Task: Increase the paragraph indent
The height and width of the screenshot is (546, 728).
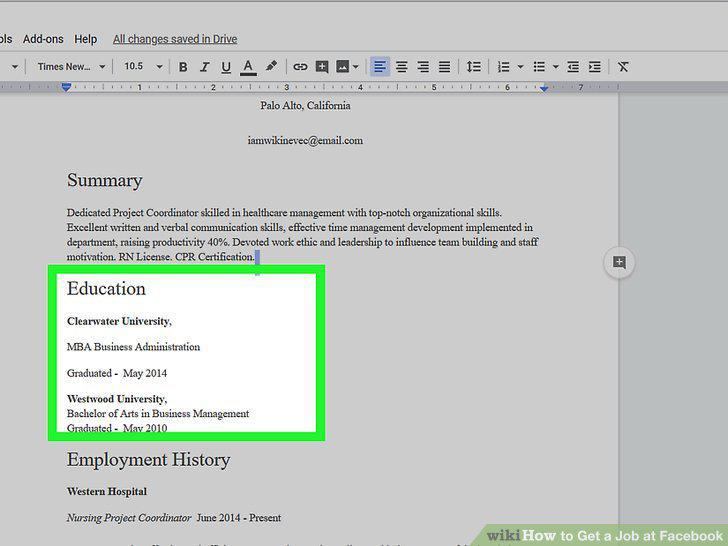Action: tap(595, 67)
